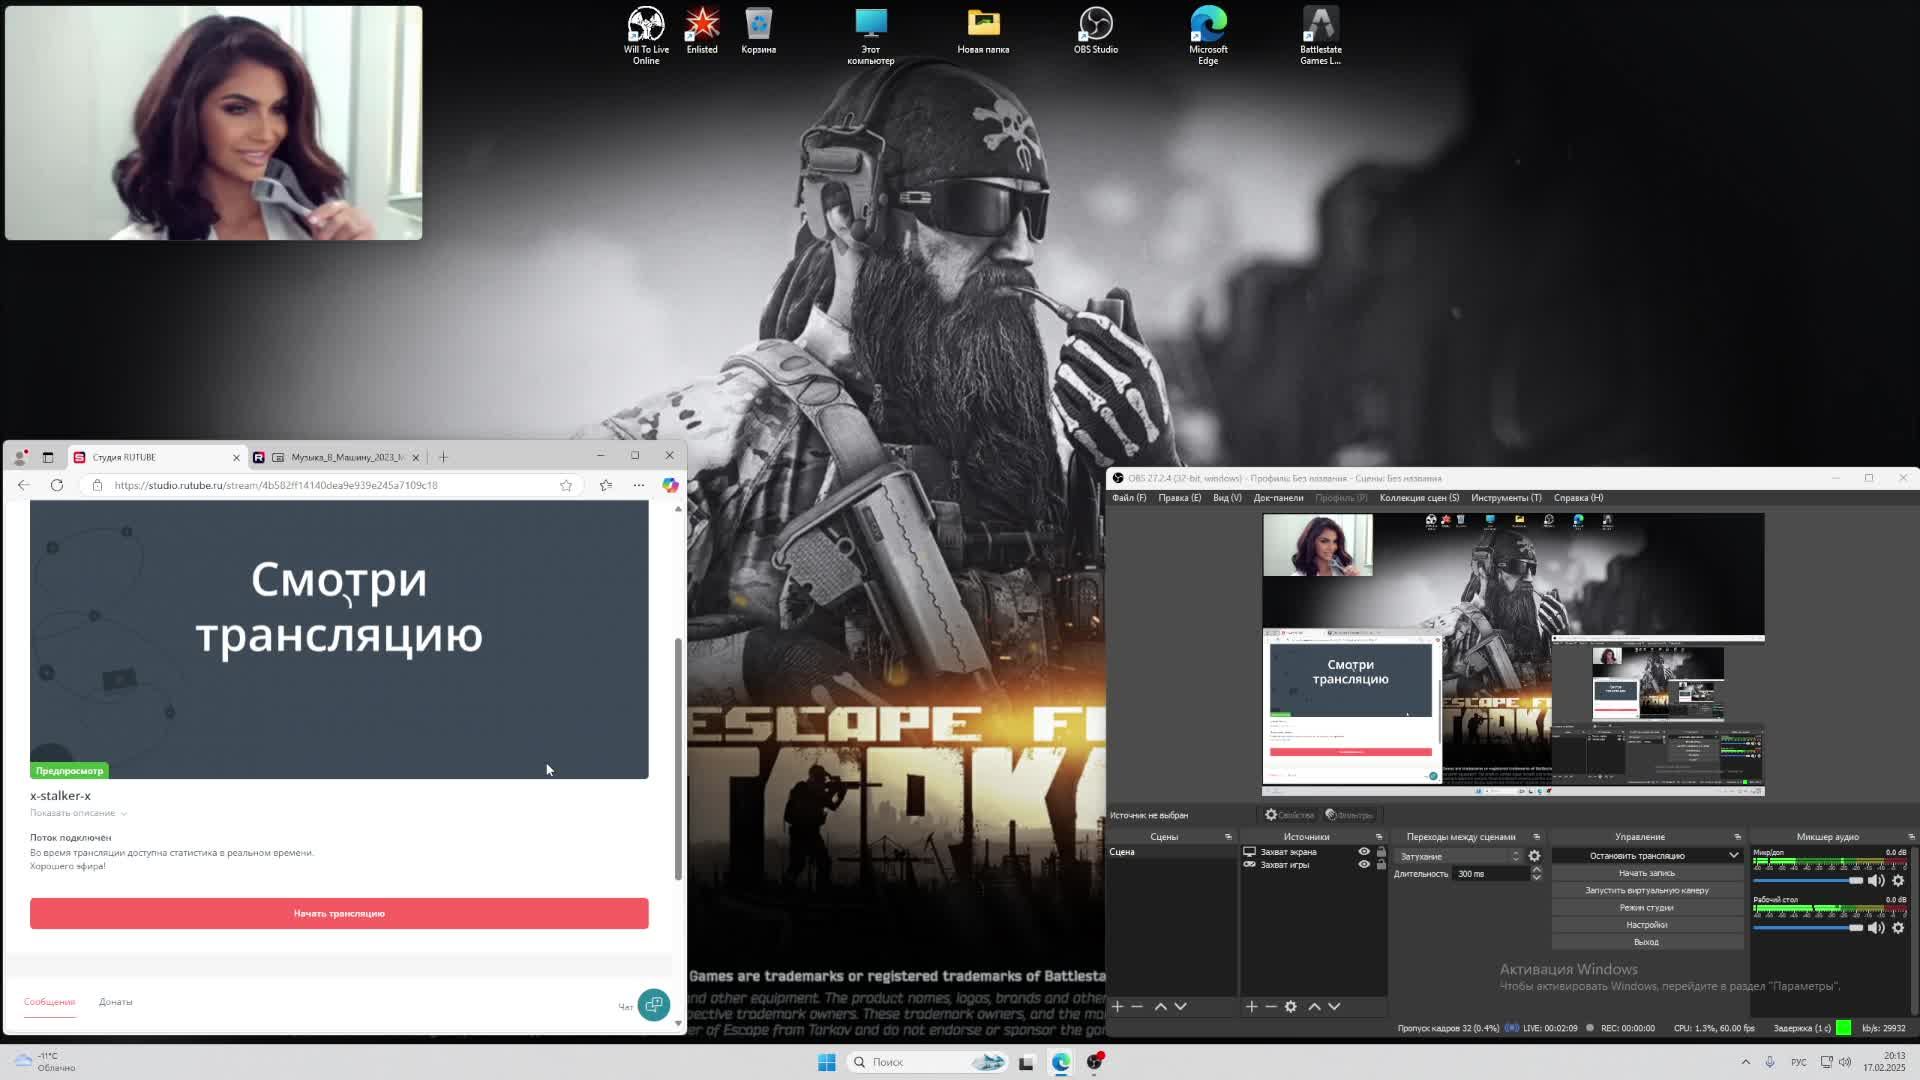Toggle virtual camera (Запустить виртуальную камеру)

tap(1646, 891)
